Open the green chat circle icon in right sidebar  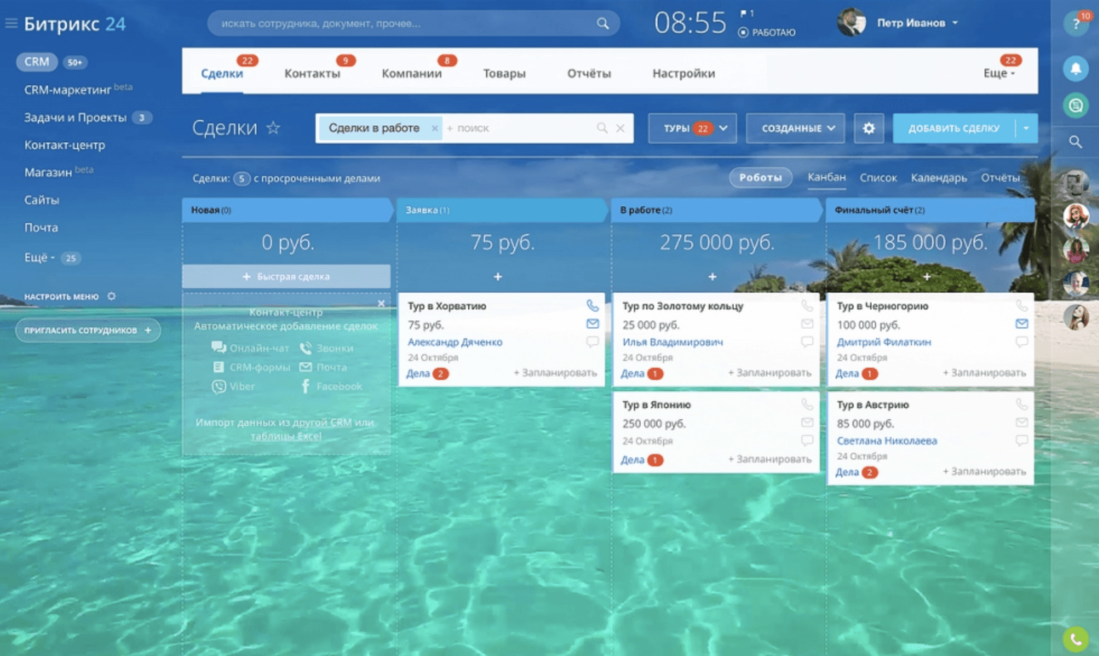point(1075,106)
